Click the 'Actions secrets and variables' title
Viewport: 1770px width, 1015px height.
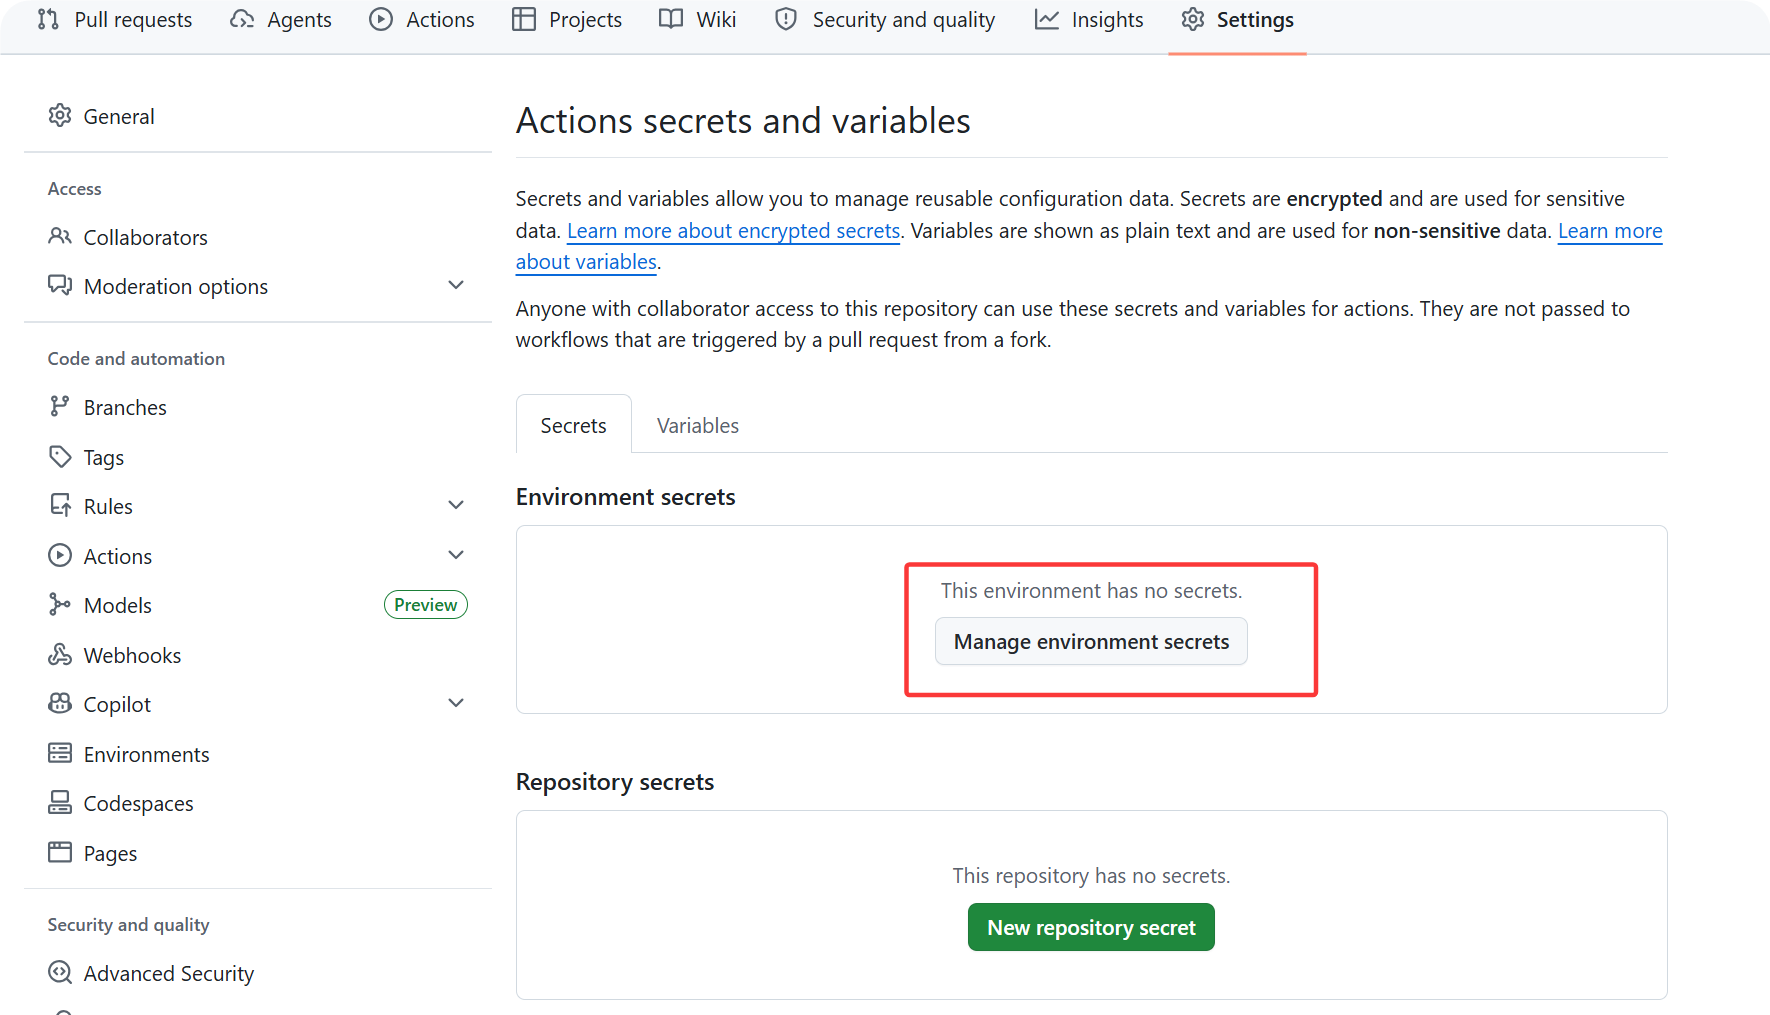coord(743,121)
